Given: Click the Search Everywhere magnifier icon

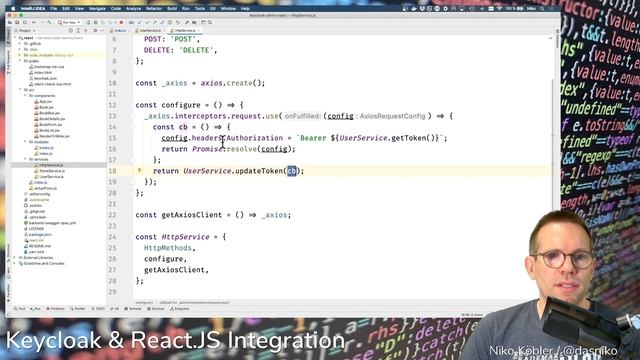Looking at the screenshot, I should point(210,22).
